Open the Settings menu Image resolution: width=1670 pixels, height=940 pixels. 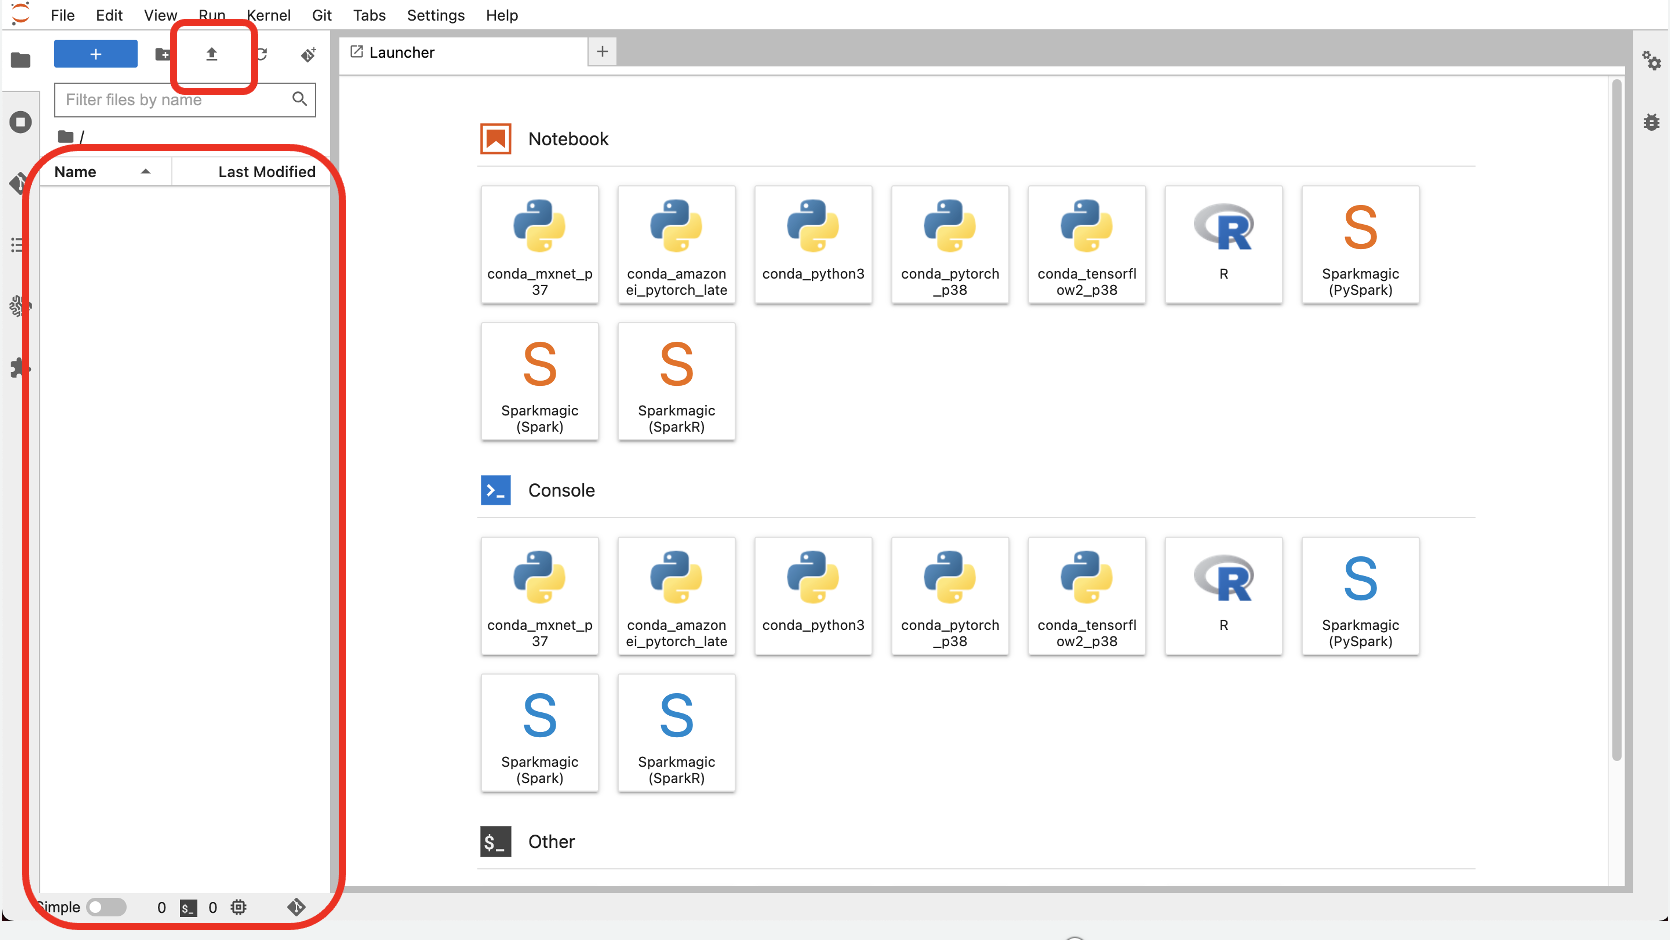tap(436, 15)
